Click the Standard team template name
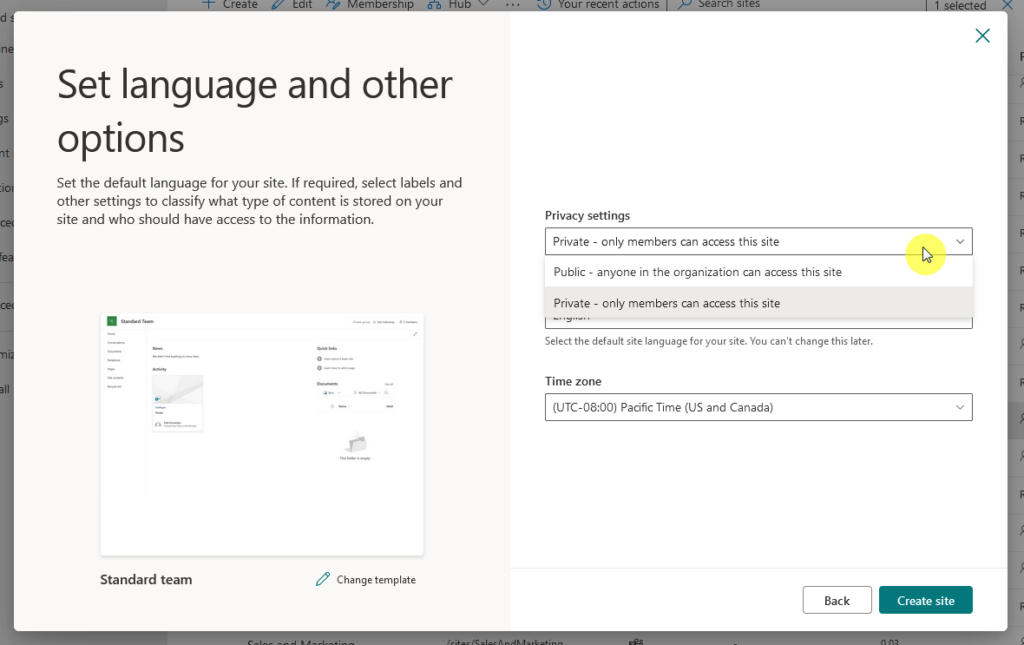 coord(146,580)
